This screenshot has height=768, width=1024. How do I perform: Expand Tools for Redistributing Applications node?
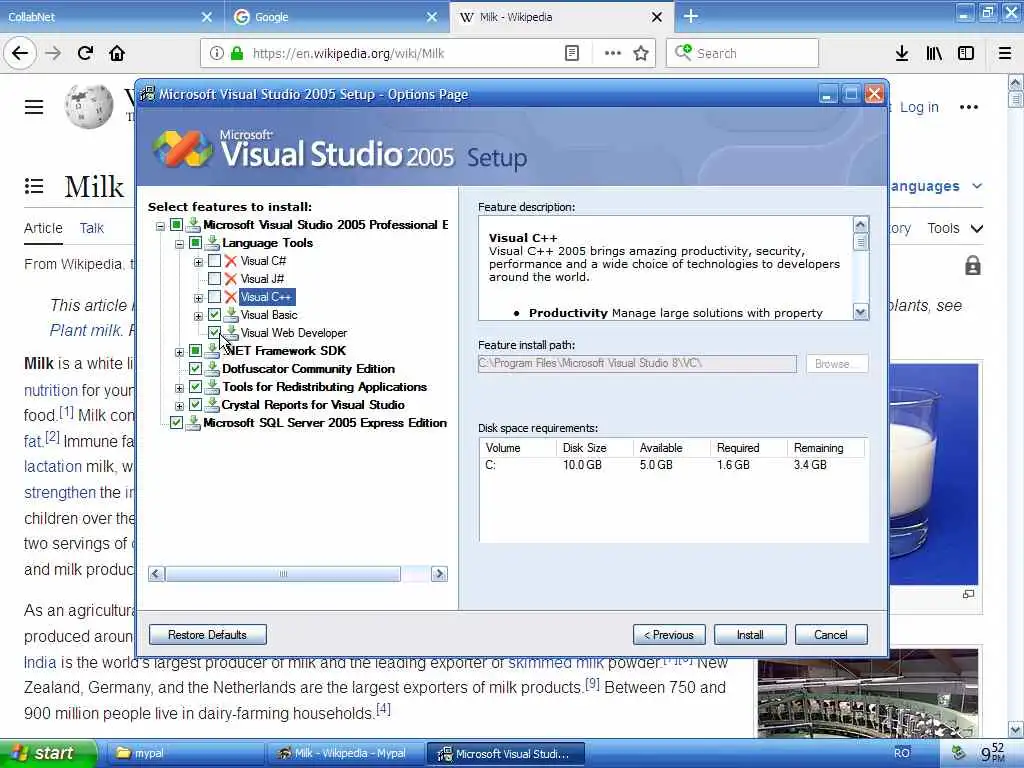click(180, 388)
